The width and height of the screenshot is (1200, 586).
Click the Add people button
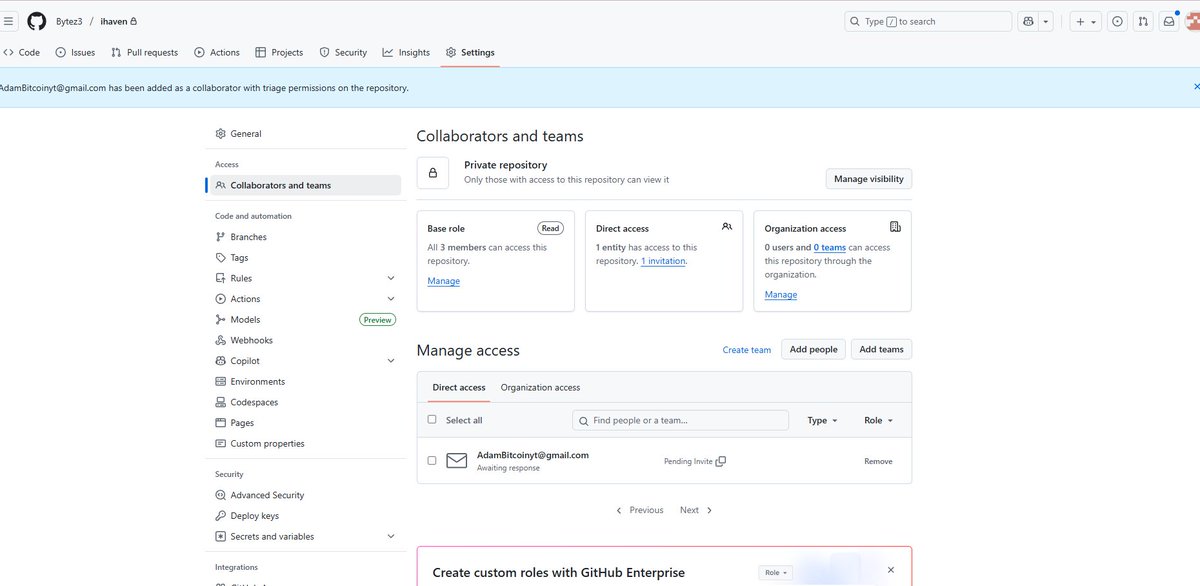813,349
